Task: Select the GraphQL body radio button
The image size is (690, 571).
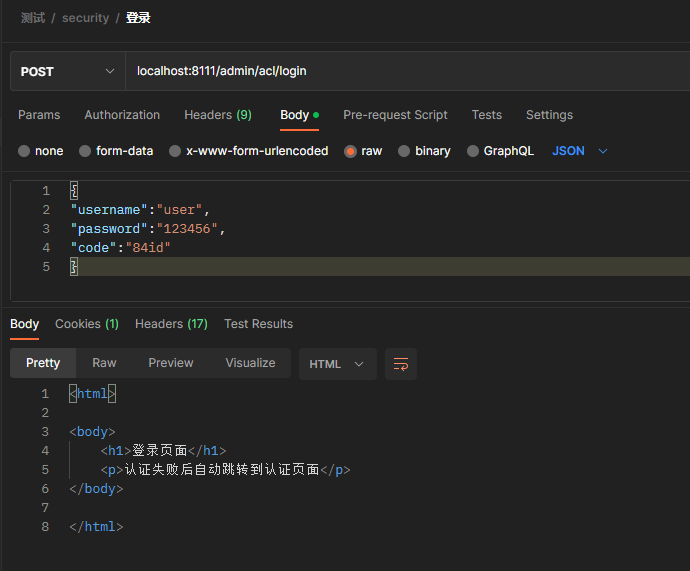Action: [x=473, y=151]
